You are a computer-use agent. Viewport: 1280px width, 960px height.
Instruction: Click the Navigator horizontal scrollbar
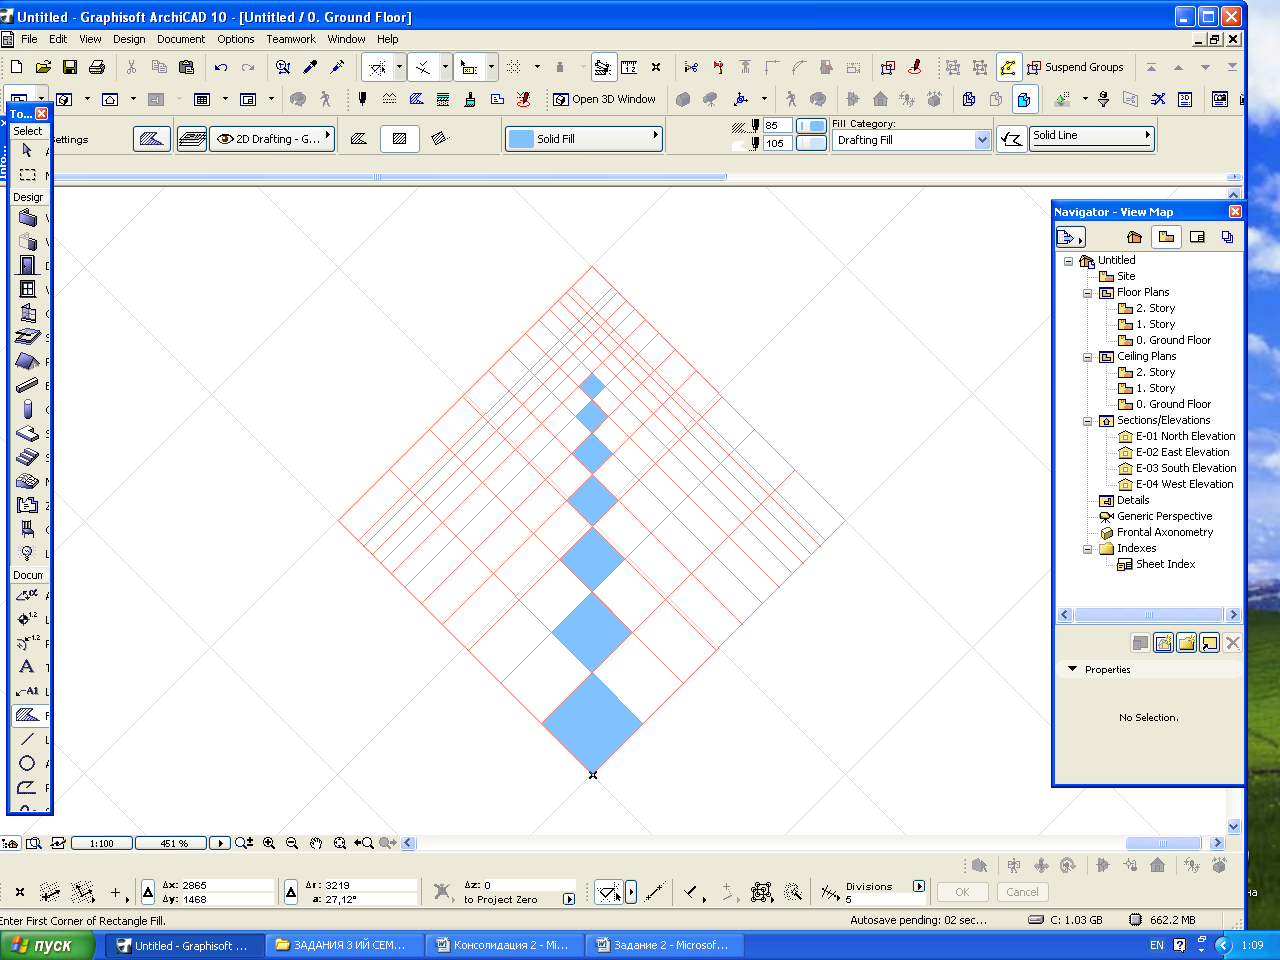pyautogui.click(x=1149, y=615)
